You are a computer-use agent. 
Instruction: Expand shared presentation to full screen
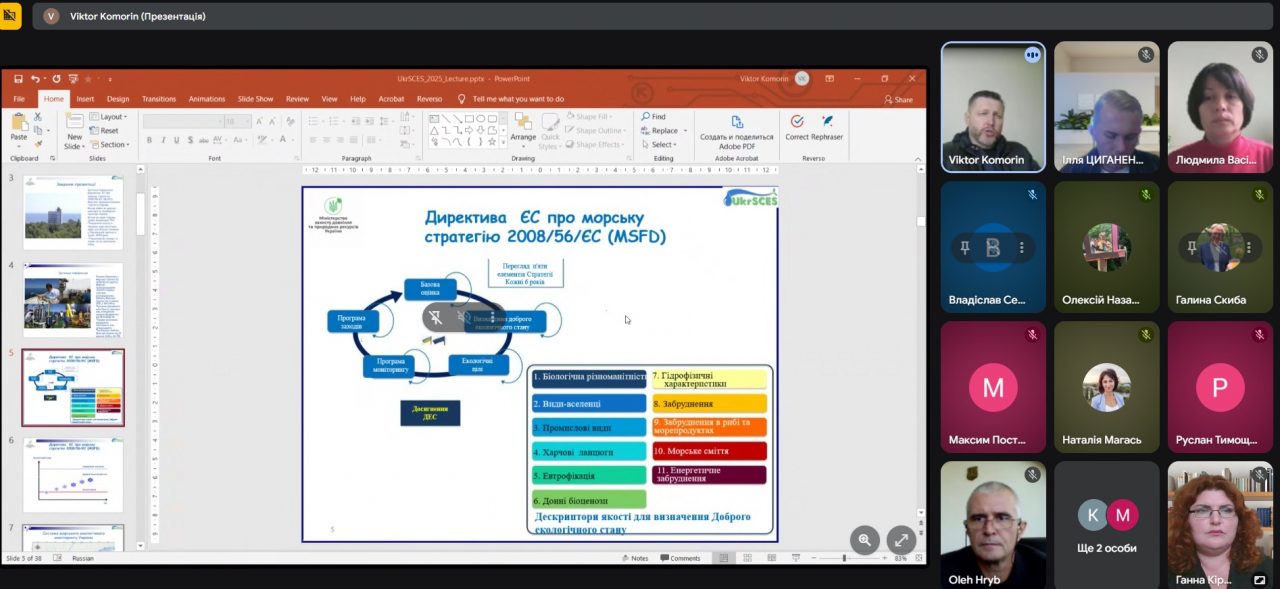[901, 540]
